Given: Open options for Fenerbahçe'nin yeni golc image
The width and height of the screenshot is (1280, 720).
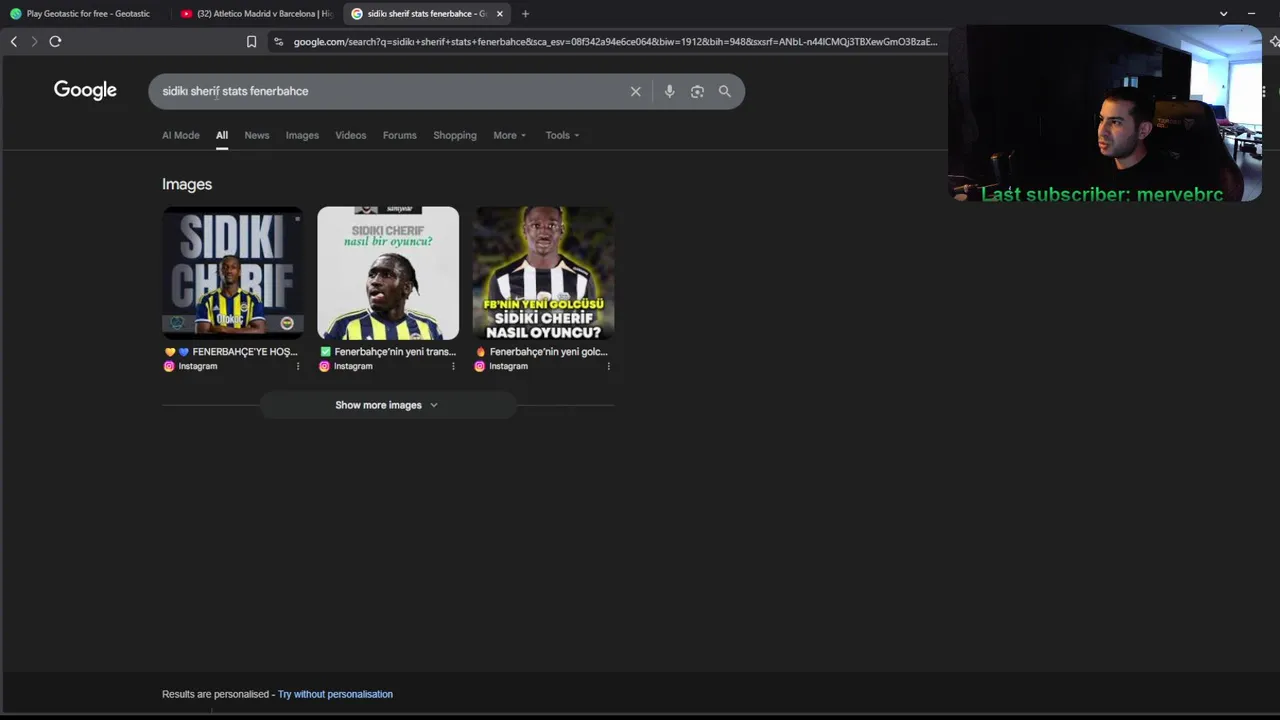Looking at the screenshot, I should 608,366.
